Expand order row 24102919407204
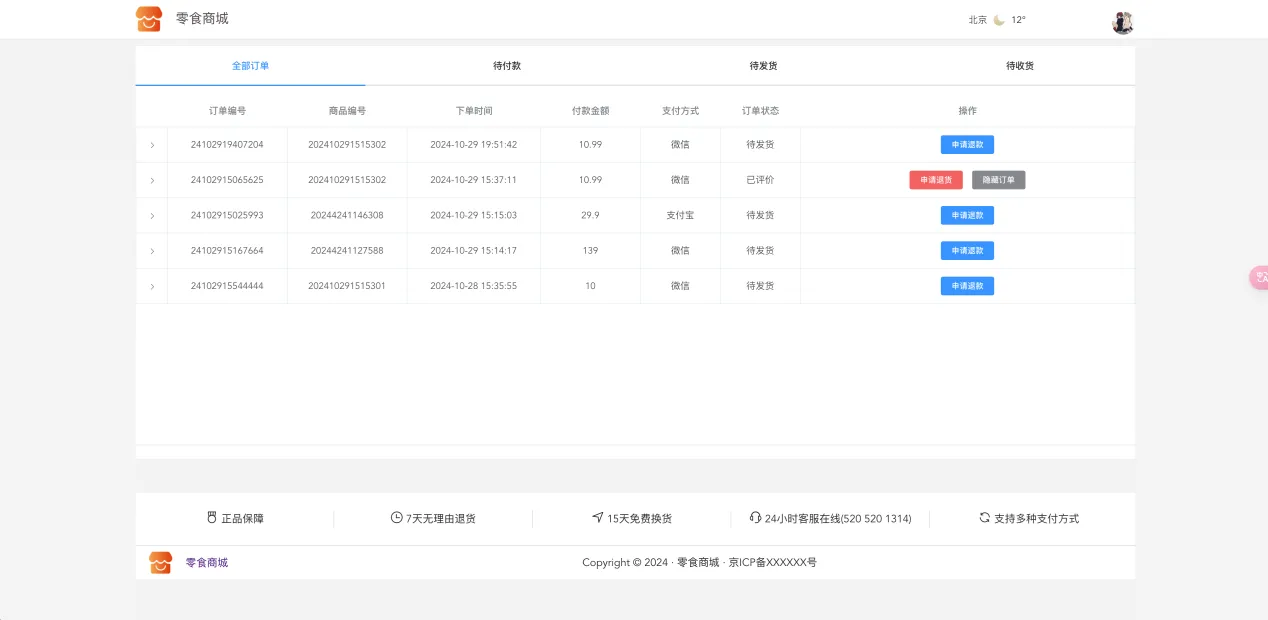The width and height of the screenshot is (1268, 620). click(152, 145)
